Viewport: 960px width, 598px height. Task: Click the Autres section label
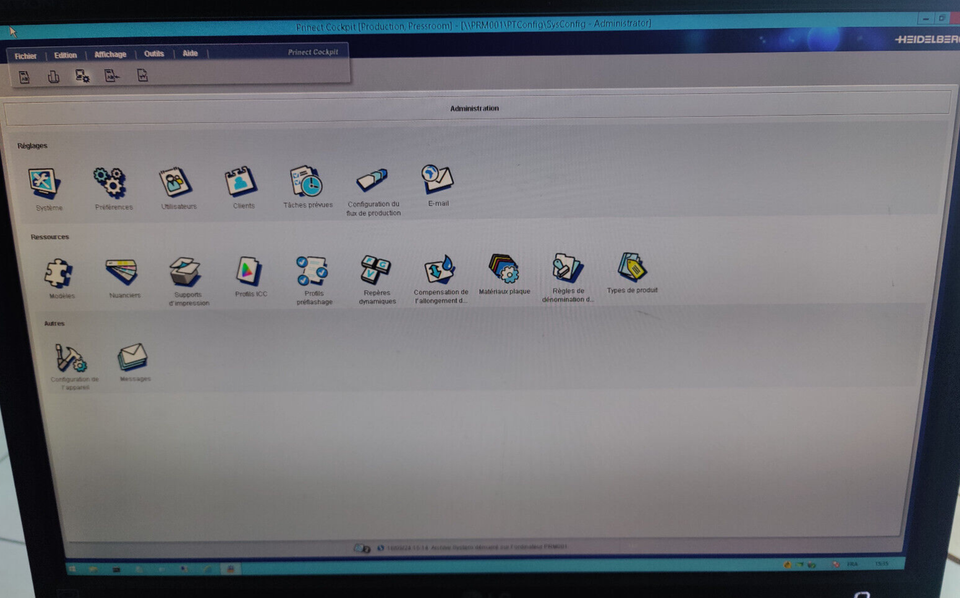tap(54, 323)
